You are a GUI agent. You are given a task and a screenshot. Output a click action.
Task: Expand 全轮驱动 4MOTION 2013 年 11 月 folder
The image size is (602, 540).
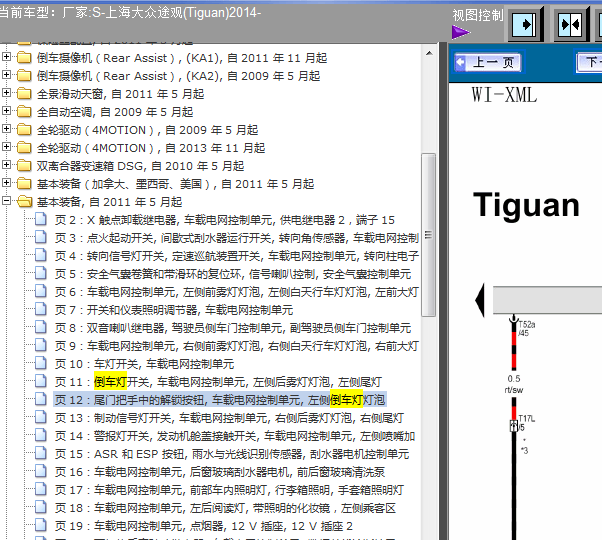(6, 147)
